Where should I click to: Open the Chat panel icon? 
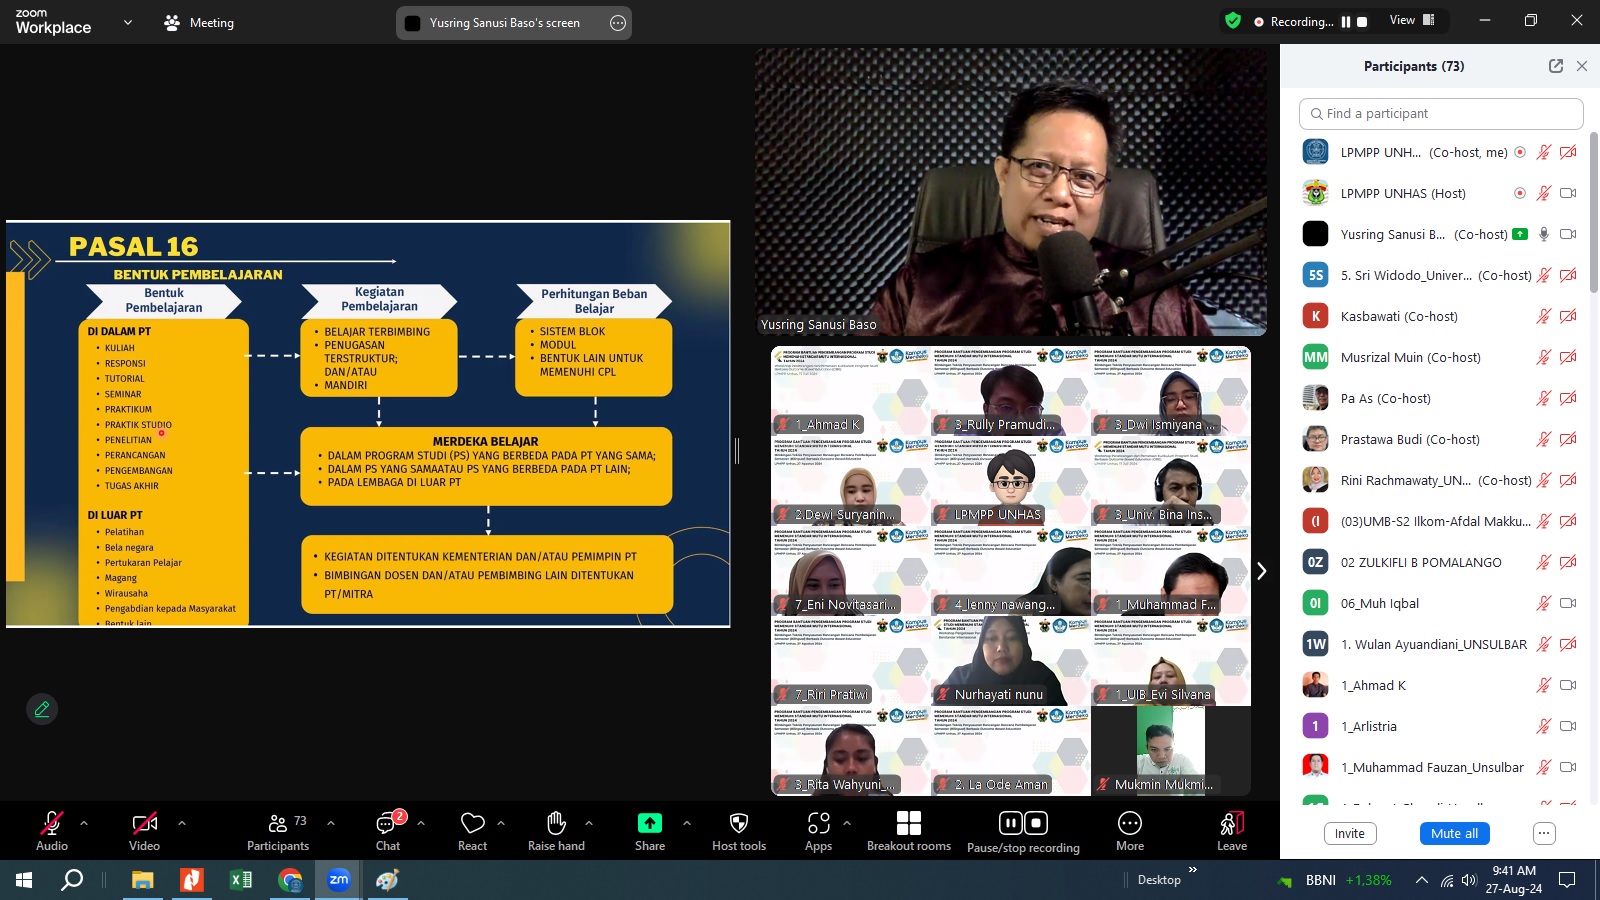tap(387, 824)
